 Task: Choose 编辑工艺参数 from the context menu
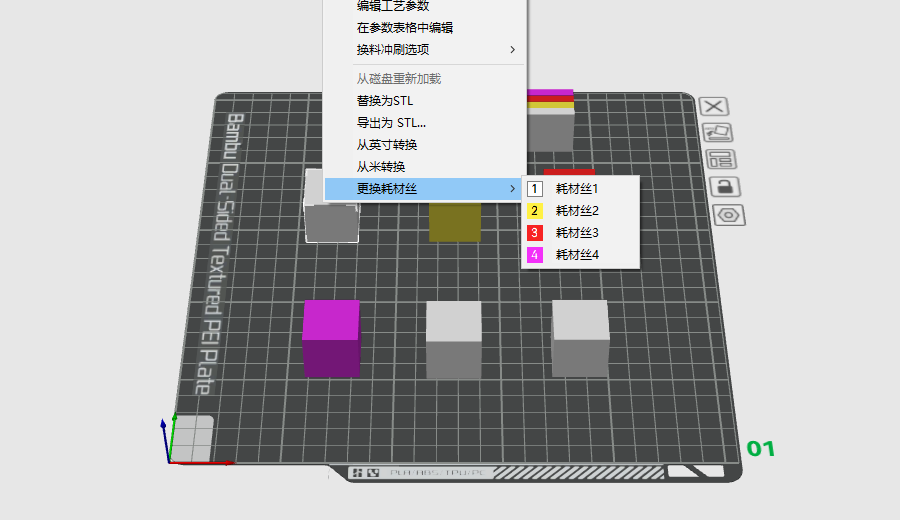tap(393, 6)
